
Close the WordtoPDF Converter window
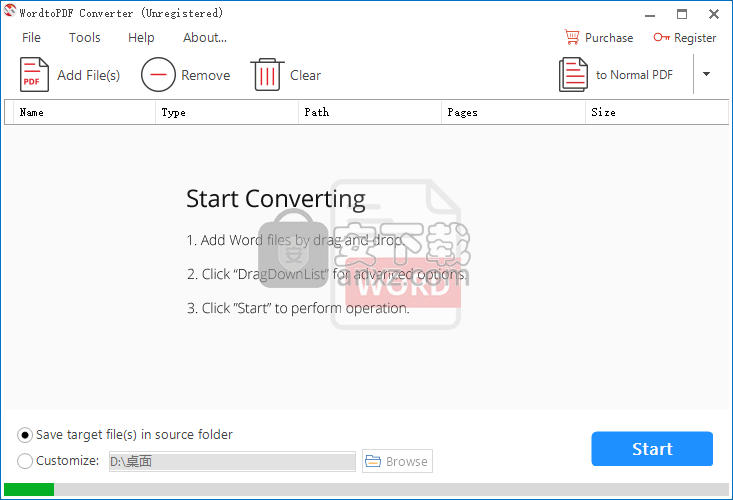coord(714,14)
